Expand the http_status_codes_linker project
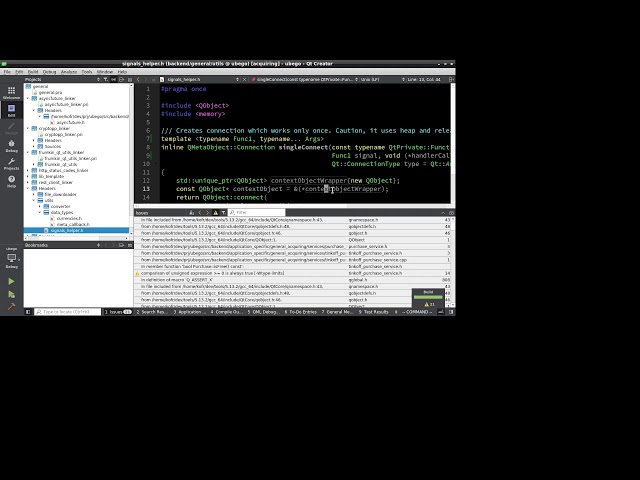The image size is (640, 480). [x=28, y=170]
